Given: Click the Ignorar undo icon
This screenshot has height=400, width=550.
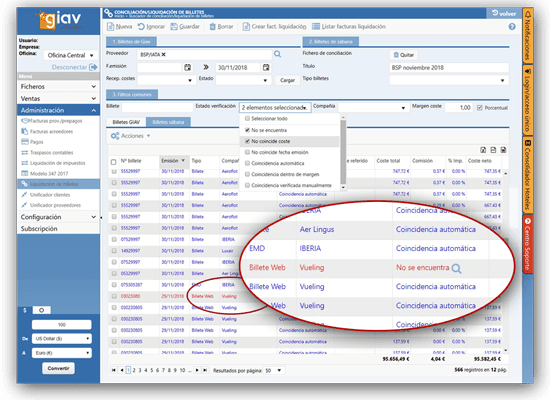Looking at the screenshot, I should click(141, 27).
